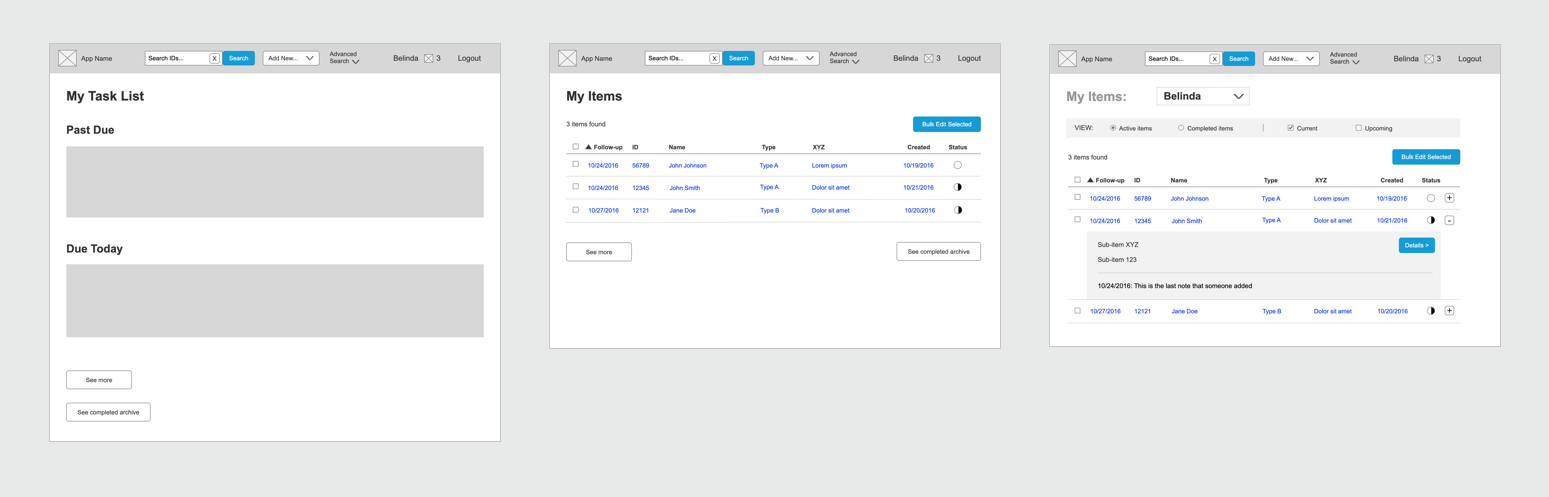Check the 12345 row checkbox in middle panel

click(x=575, y=186)
